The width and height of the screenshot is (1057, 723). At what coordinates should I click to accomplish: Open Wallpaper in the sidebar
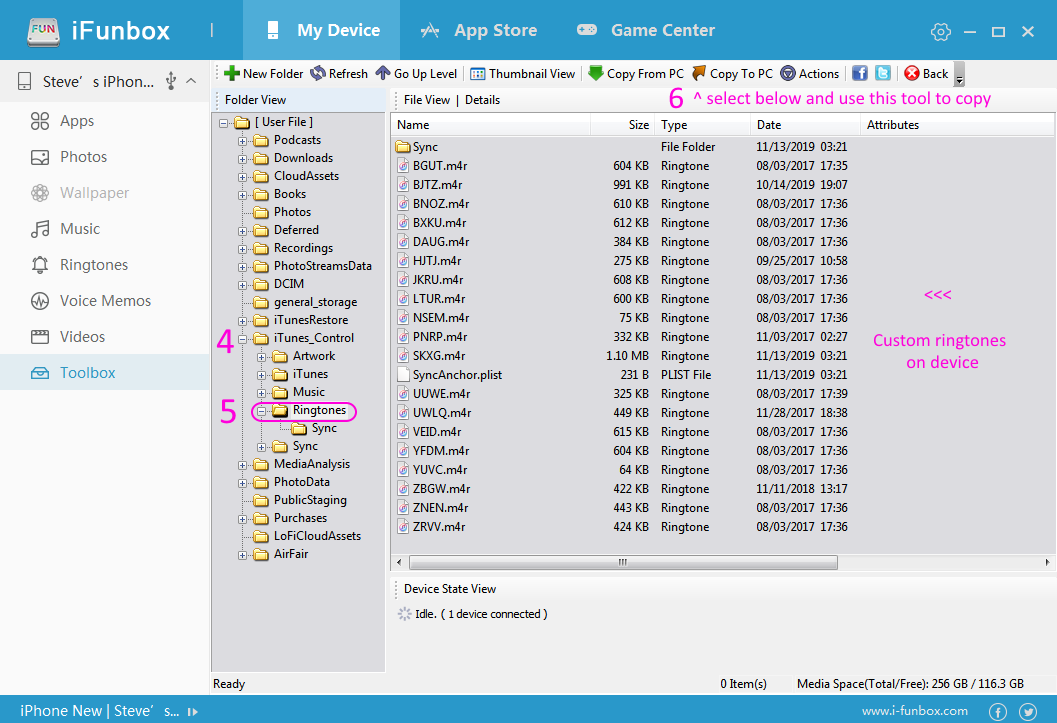tap(104, 193)
